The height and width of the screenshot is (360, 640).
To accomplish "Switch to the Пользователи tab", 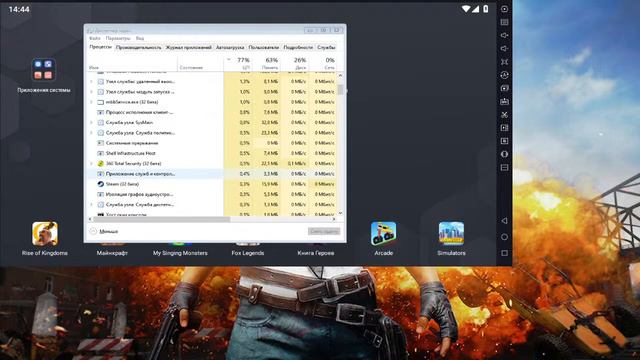I will click(x=264, y=47).
